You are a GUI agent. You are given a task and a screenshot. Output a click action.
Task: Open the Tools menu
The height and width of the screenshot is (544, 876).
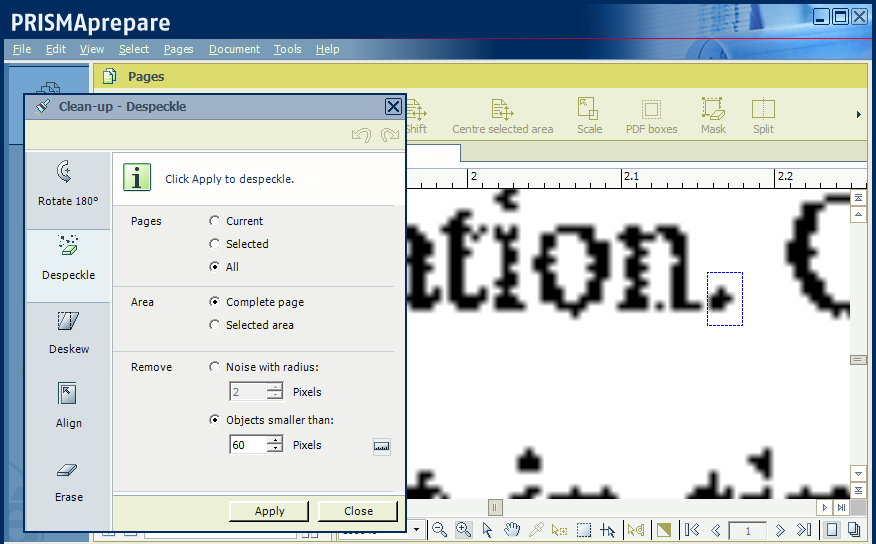click(x=287, y=49)
